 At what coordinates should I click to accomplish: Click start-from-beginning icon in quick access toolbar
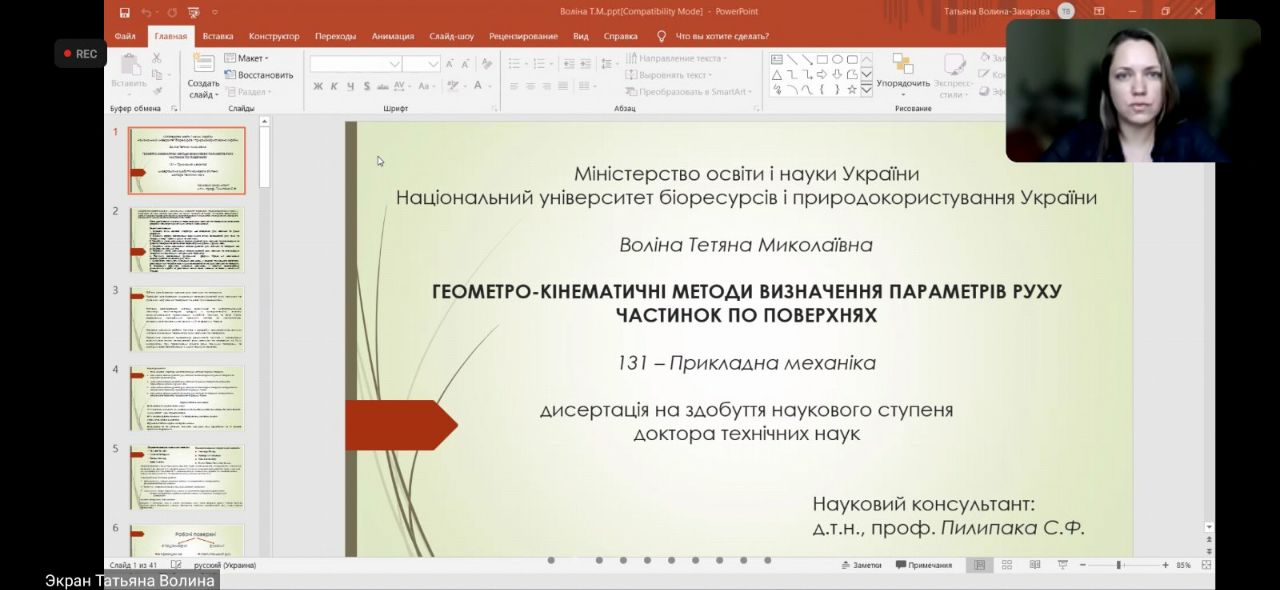tap(193, 12)
